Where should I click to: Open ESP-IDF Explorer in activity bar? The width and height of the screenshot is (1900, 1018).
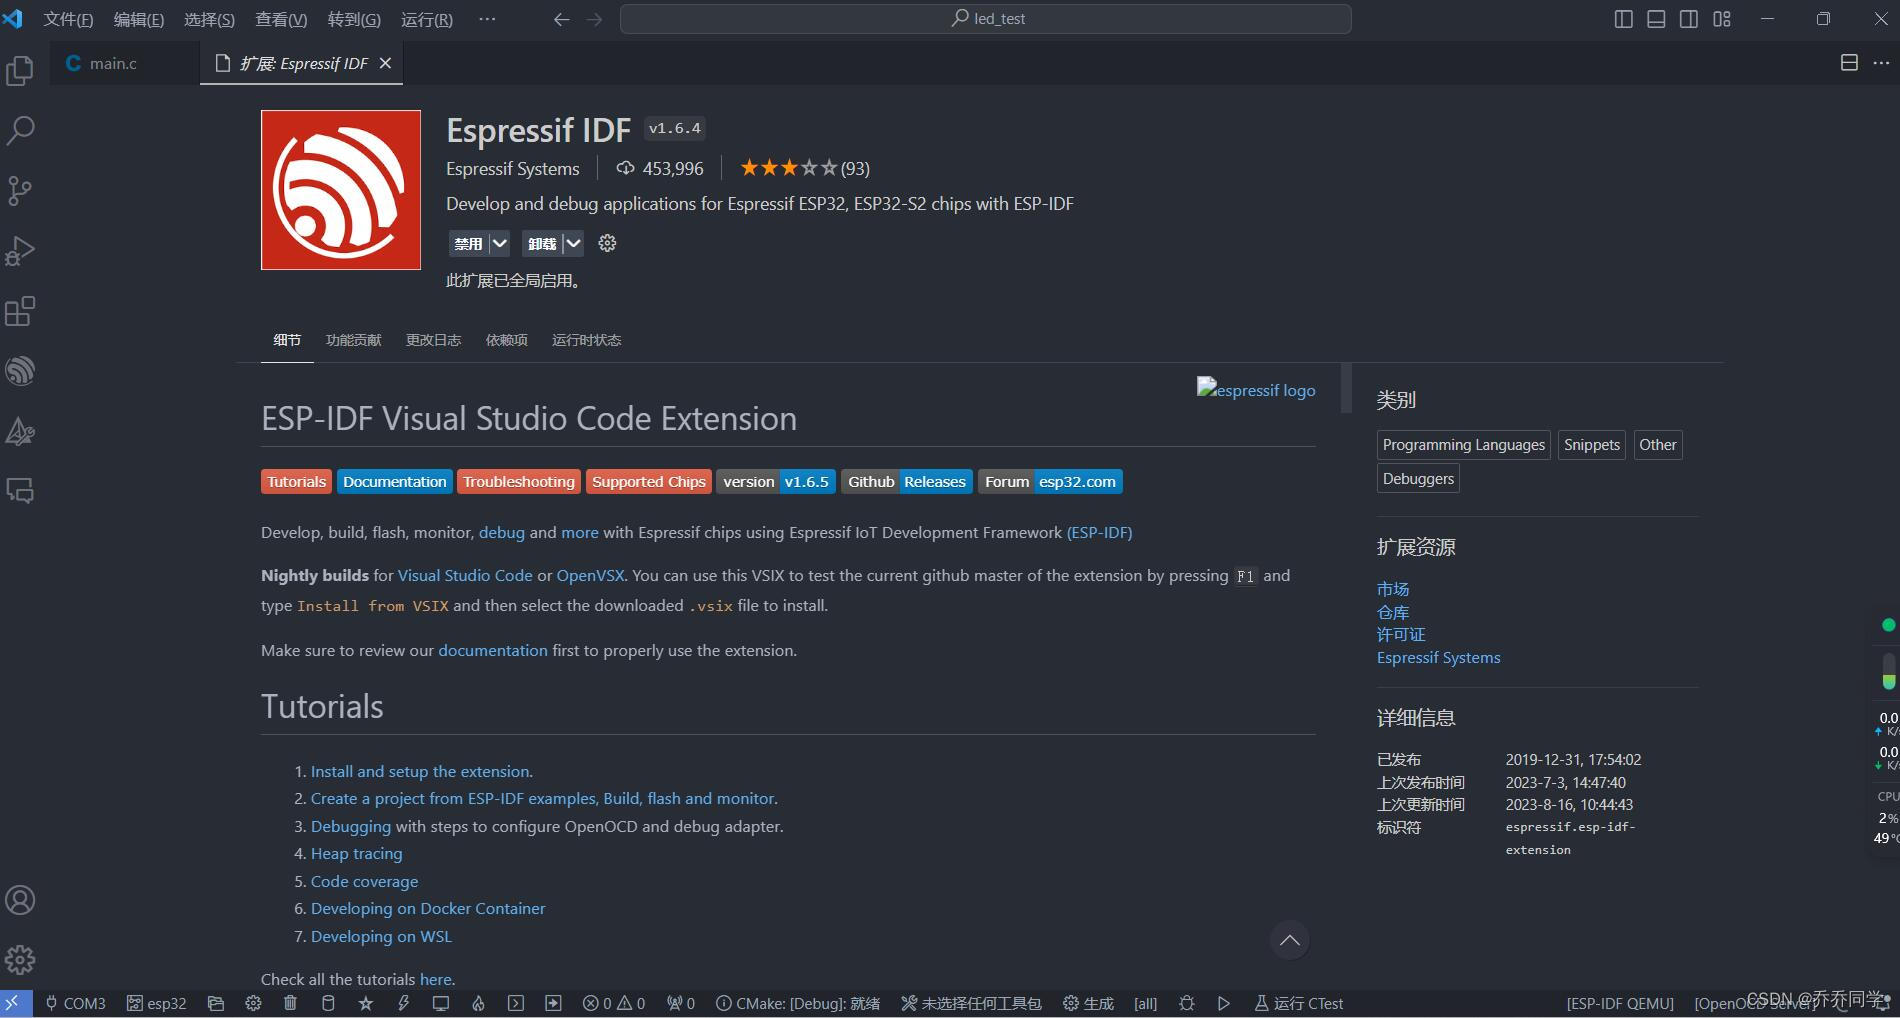click(x=20, y=371)
